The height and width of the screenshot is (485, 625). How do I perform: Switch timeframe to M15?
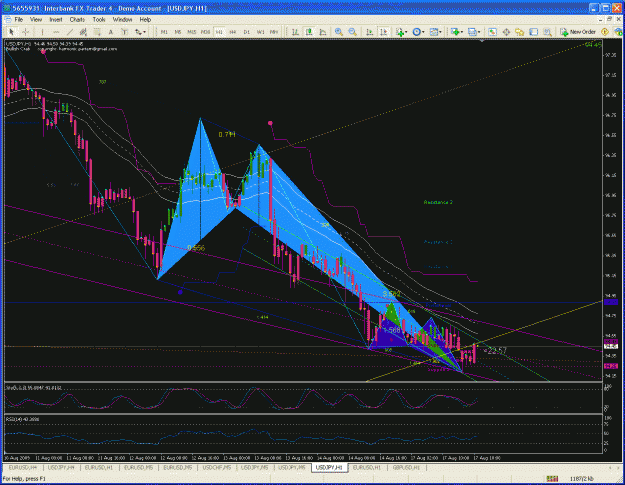[192, 32]
